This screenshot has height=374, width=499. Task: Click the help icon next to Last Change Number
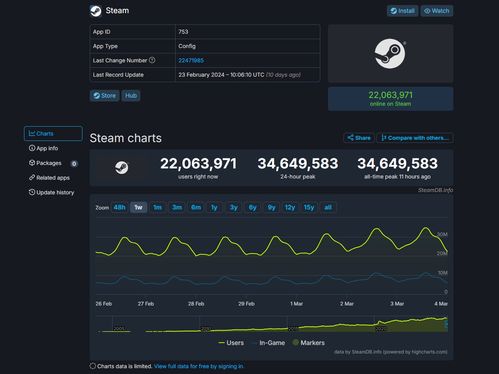coord(152,60)
